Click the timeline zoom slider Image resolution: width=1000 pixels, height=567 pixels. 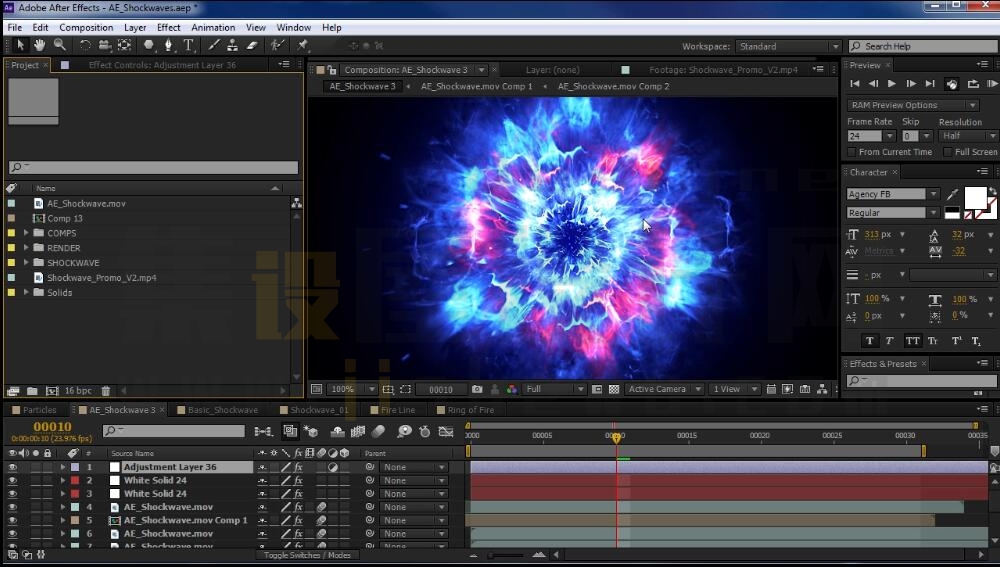(x=507, y=555)
